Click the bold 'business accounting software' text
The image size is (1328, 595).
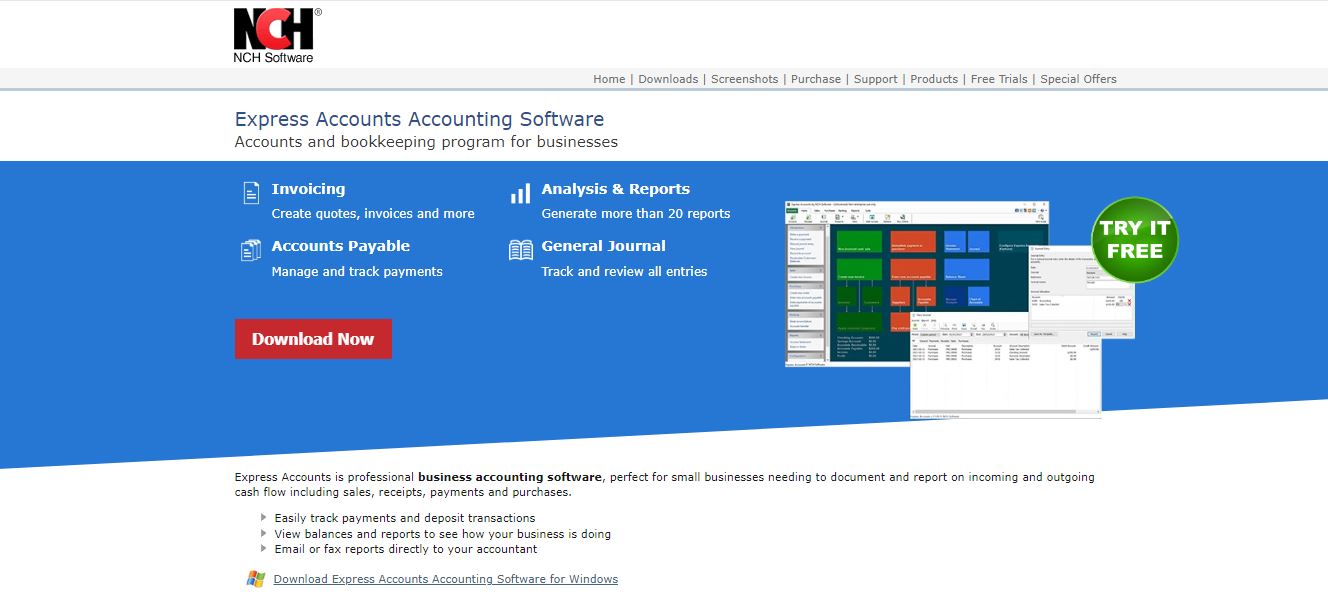[x=510, y=477]
